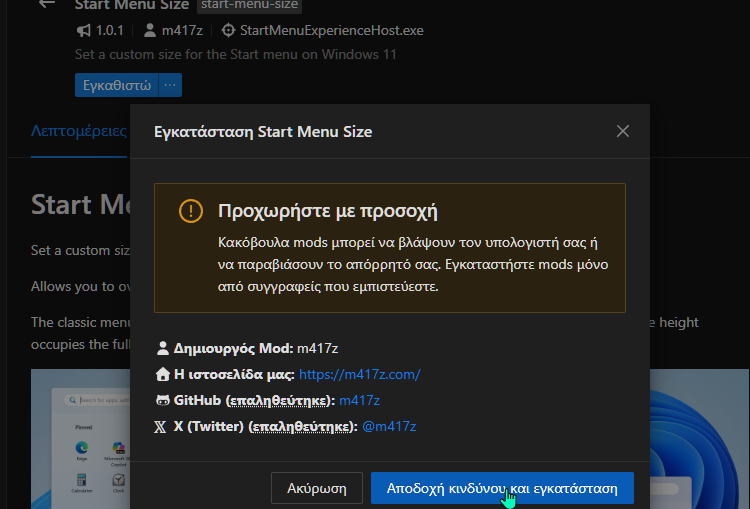This screenshot has height=509, width=750.
Task: Click the person icon next to Δημιουργός Mod
Action: (x=163, y=348)
